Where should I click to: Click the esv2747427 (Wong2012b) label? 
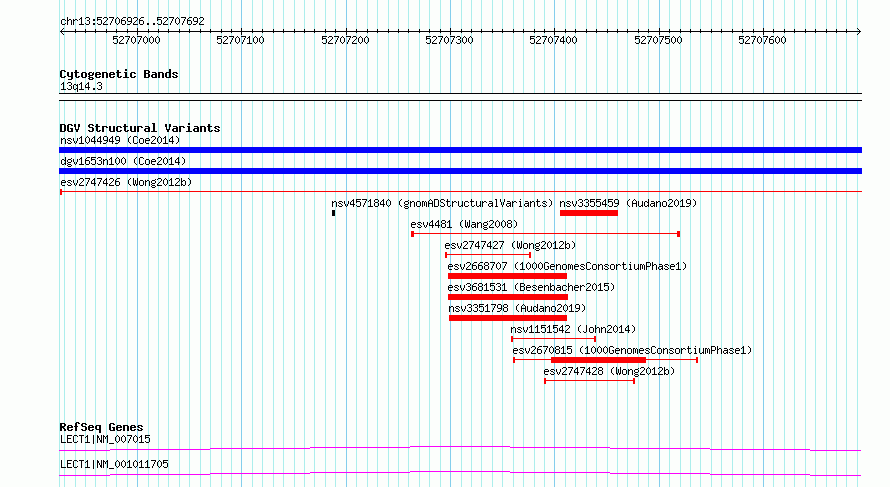[510, 245]
